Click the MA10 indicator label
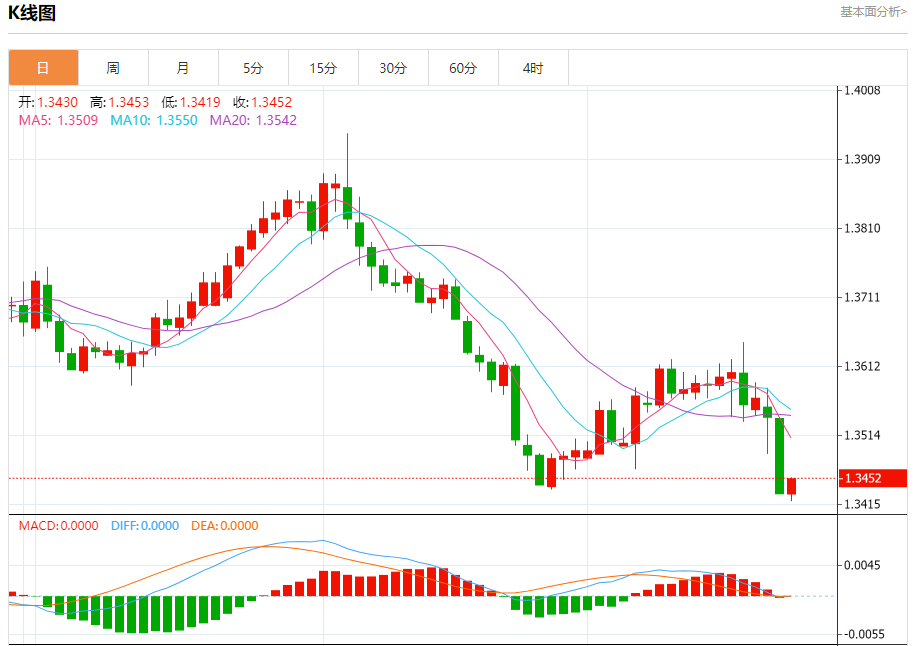 click(x=154, y=120)
